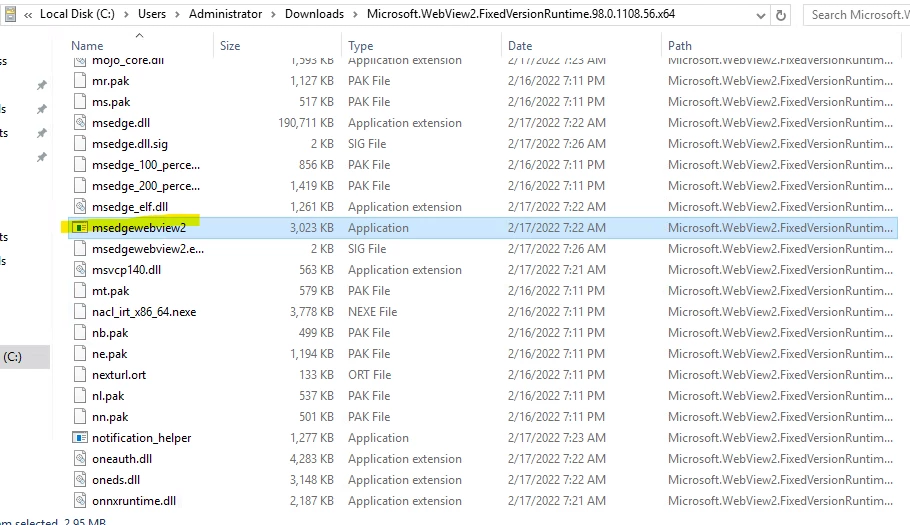Screen dimensions: 910x525
Task: Click the 3,023 KB size of msedgewebview2
Action: click(x=312, y=227)
